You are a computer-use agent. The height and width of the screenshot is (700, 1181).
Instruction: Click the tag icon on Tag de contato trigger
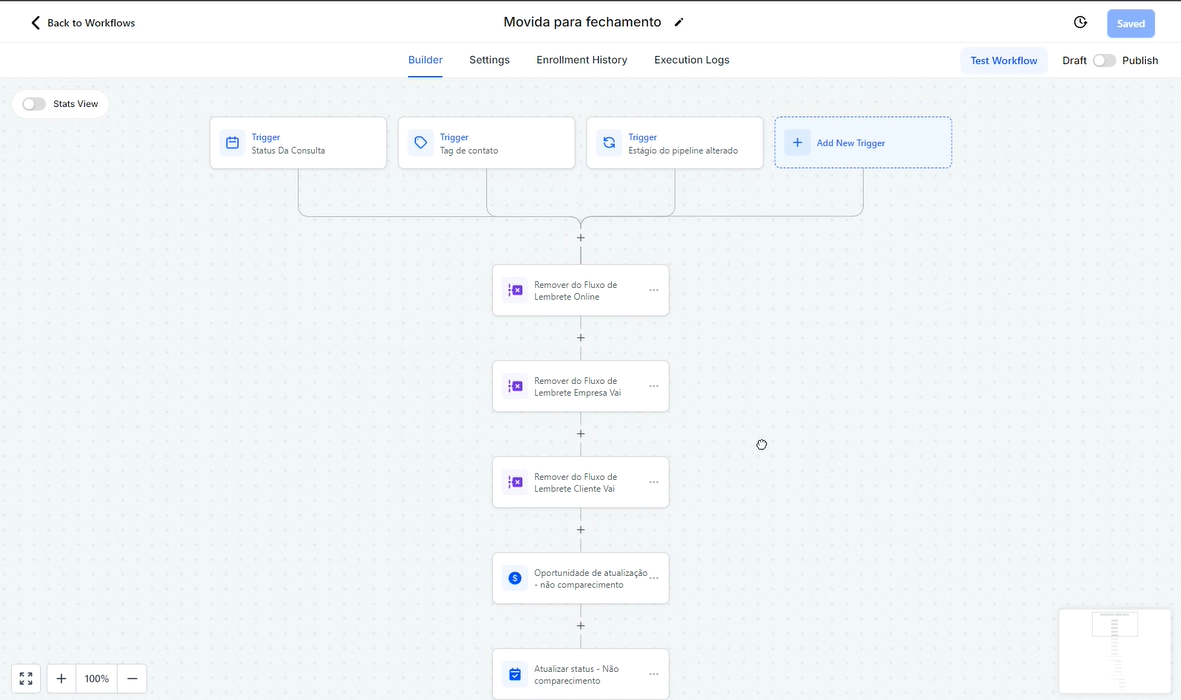tap(421, 143)
